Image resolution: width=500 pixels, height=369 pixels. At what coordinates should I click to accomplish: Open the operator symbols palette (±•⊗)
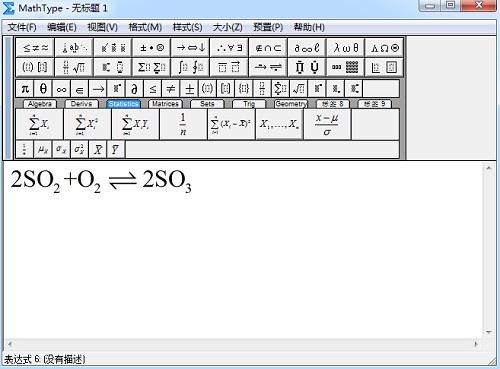click(x=152, y=48)
